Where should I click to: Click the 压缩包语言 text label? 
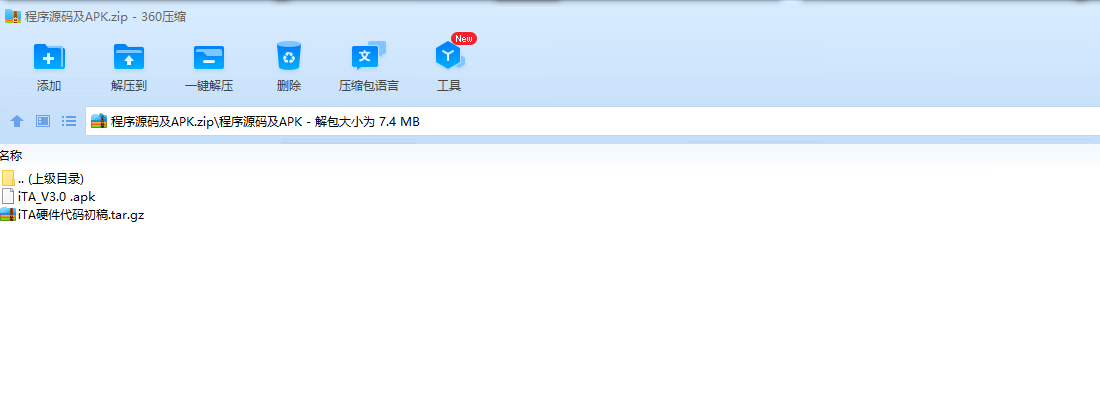click(x=368, y=86)
